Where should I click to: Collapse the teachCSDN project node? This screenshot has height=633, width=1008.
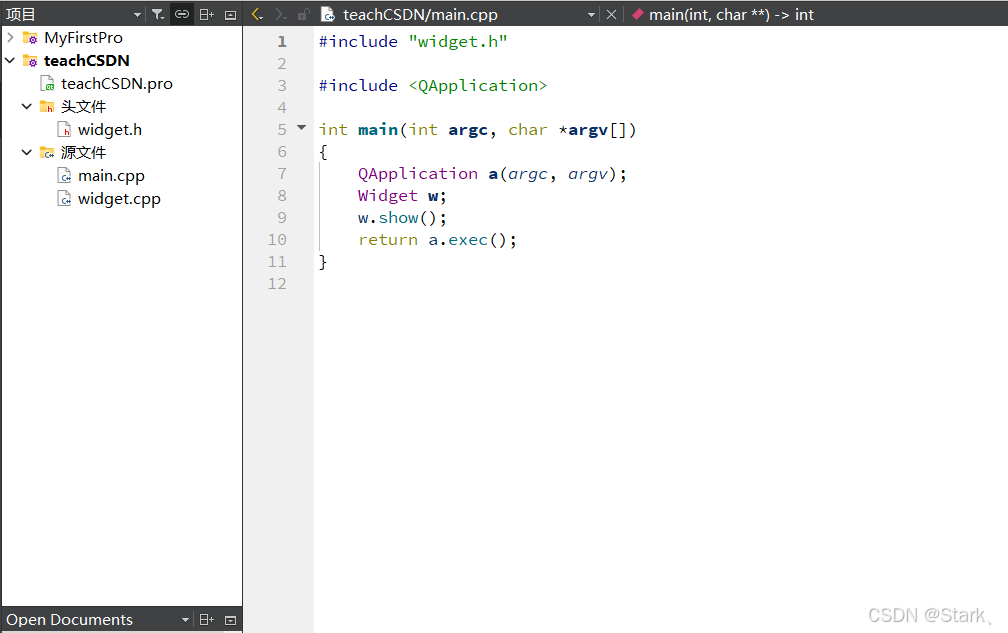point(10,60)
